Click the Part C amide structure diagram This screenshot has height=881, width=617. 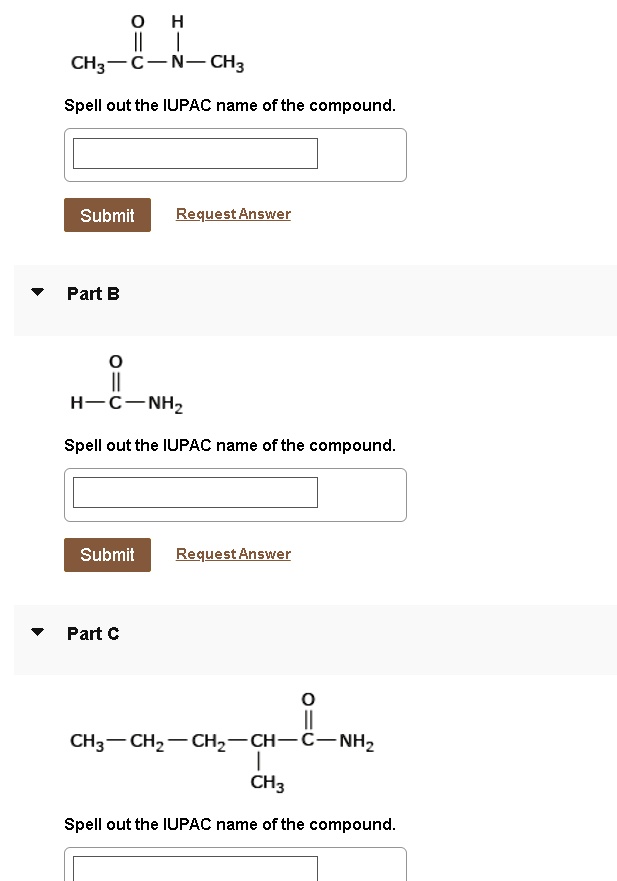coord(222,743)
